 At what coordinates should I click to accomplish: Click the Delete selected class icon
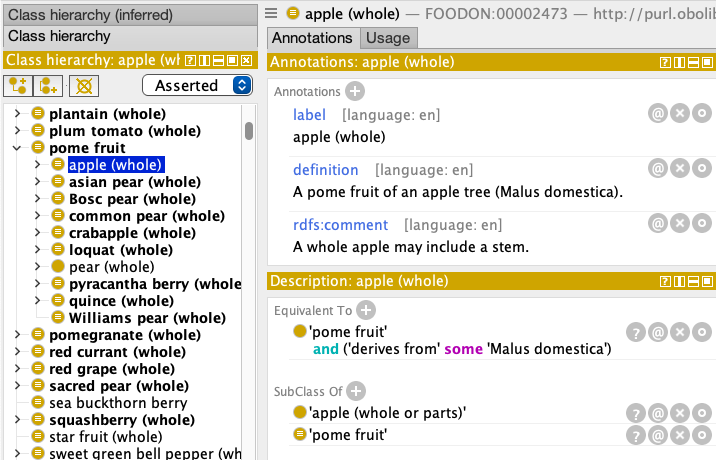coord(84,86)
